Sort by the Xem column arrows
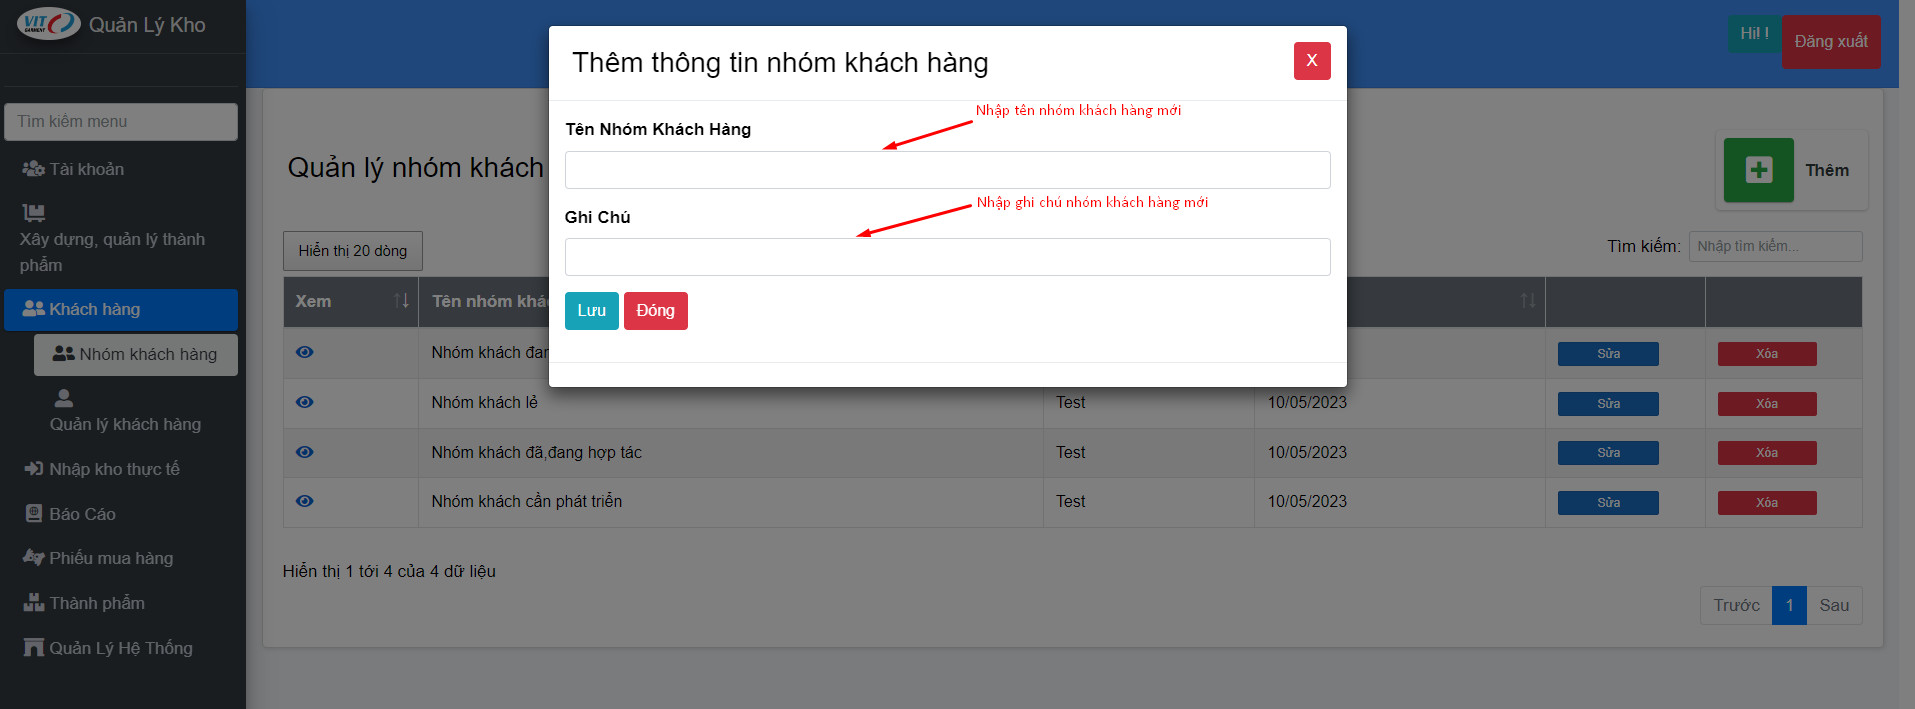1915x709 pixels. [401, 301]
